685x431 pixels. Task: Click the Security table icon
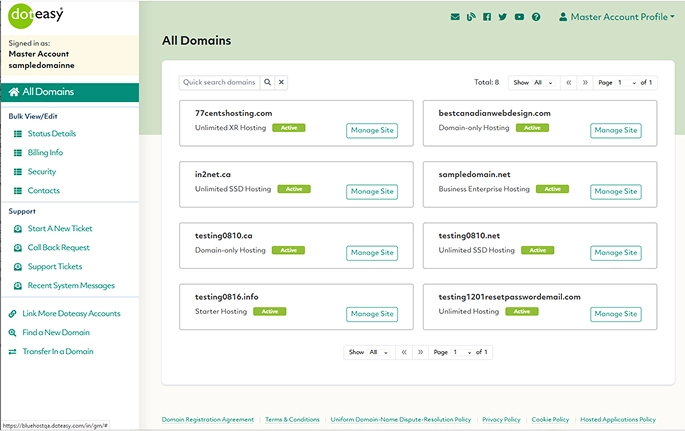[x=18, y=172]
